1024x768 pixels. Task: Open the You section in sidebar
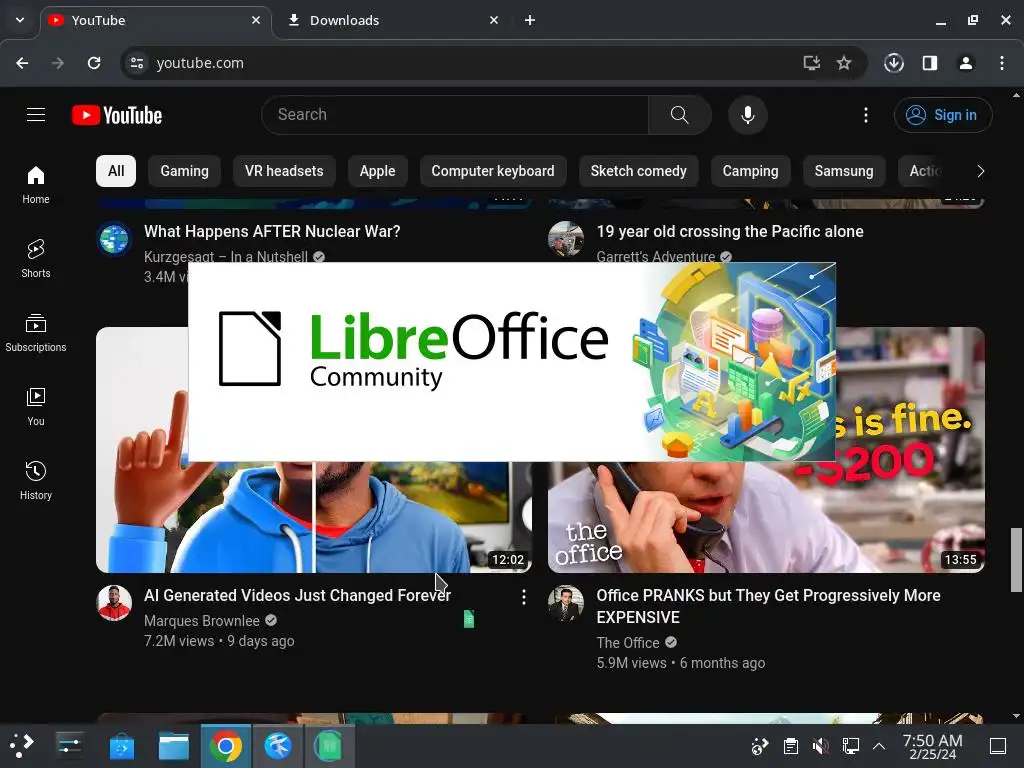point(36,407)
